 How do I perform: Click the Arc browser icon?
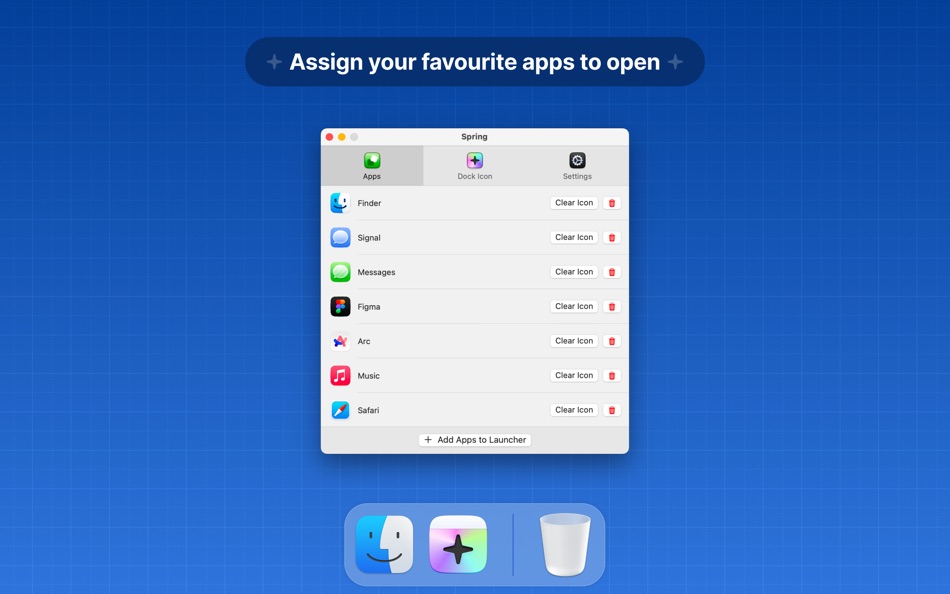click(x=340, y=341)
